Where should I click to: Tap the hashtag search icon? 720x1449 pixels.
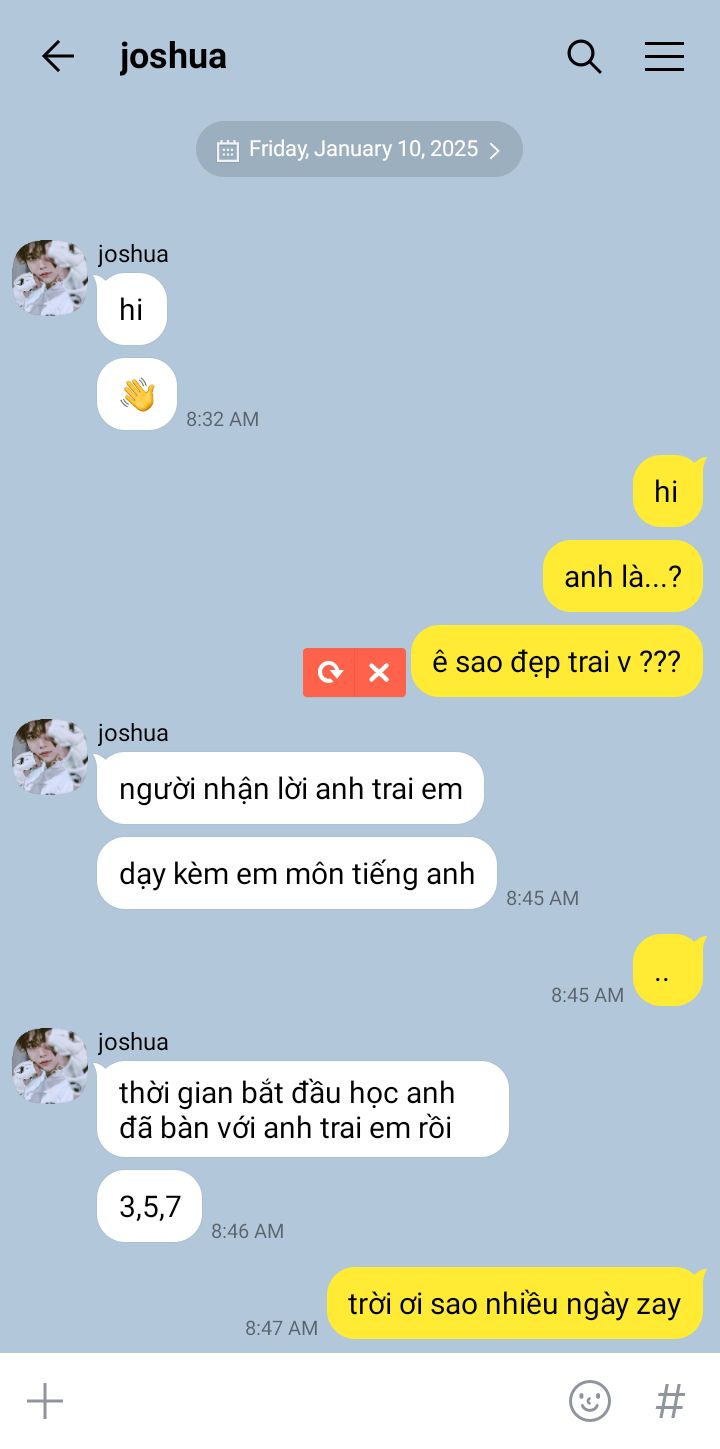point(670,1401)
